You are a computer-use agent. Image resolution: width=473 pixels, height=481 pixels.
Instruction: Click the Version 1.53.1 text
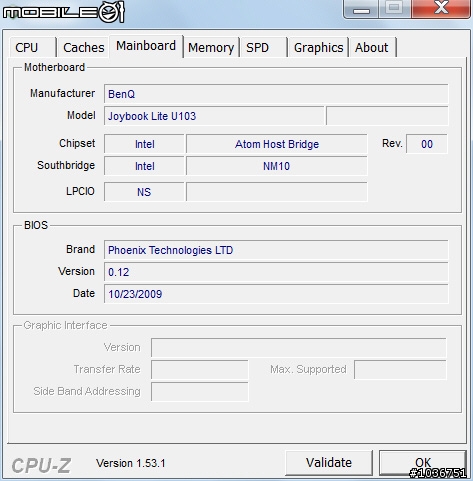coord(131,463)
